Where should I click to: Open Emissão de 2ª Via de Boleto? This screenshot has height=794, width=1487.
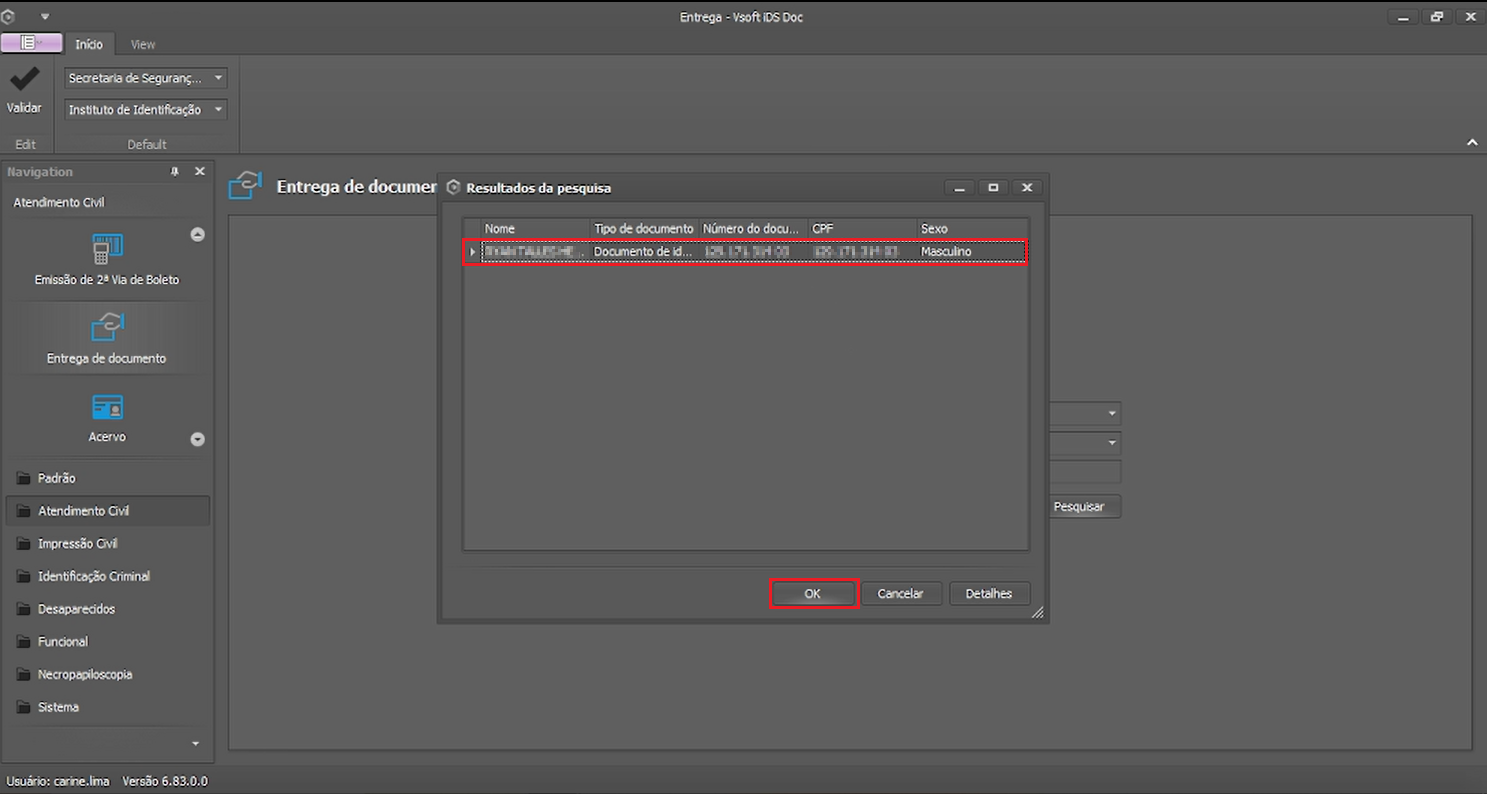(x=106, y=247)
